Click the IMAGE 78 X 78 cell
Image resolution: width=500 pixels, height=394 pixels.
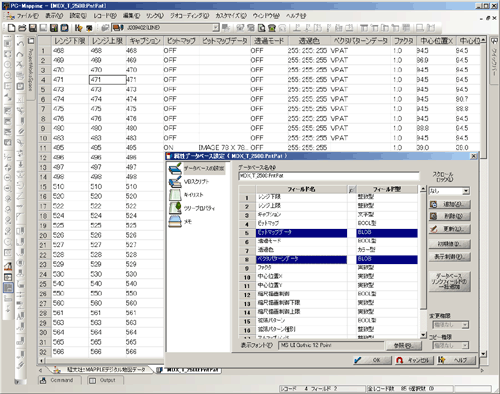(224, 148)
